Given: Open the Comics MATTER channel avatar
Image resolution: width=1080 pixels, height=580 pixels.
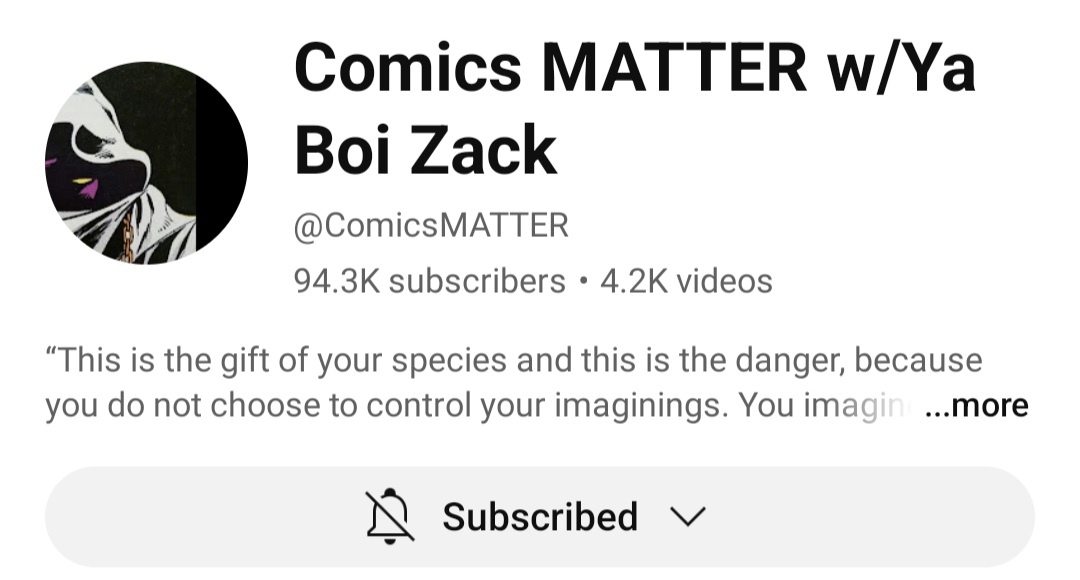Looking at the screenshot, I should 146,163.
